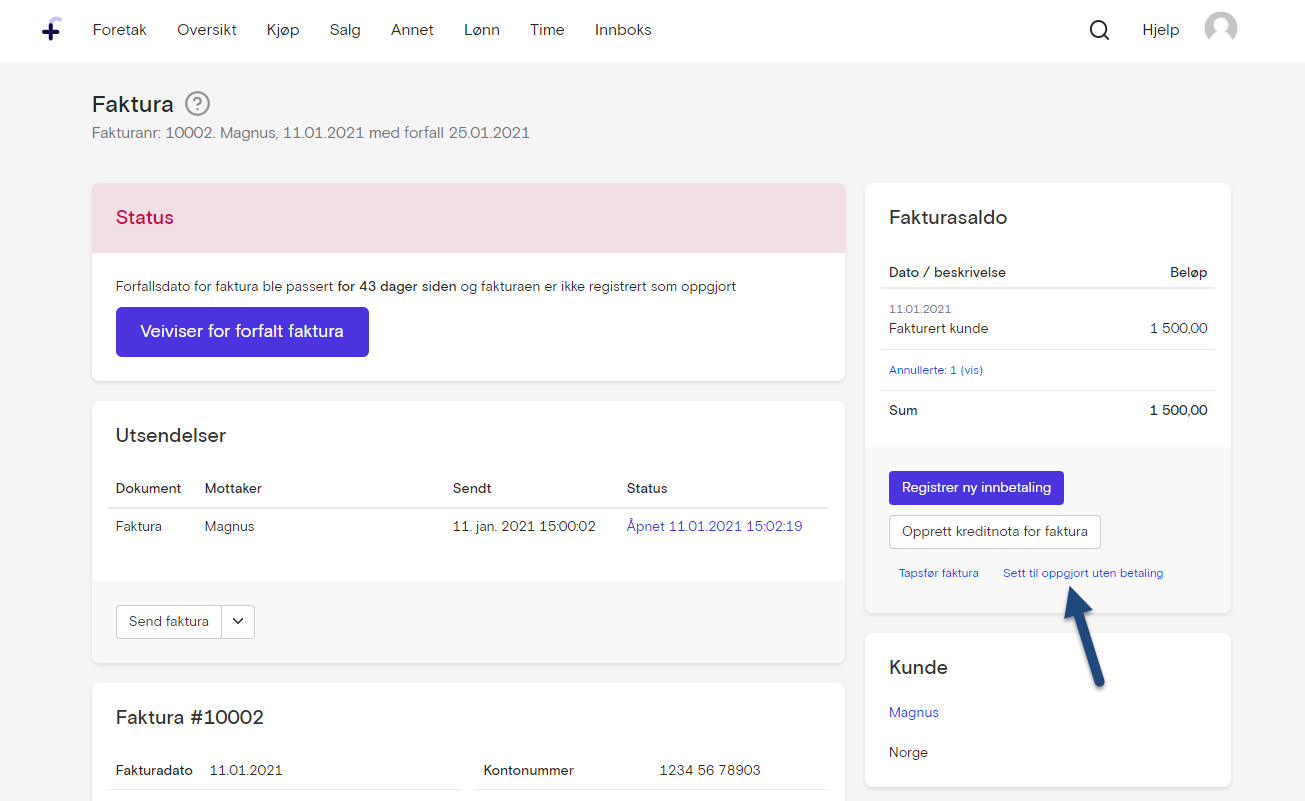Click the Tapsfør faktura link
The width and height of the screenshot is (1305, 801).
pos(939,573)
